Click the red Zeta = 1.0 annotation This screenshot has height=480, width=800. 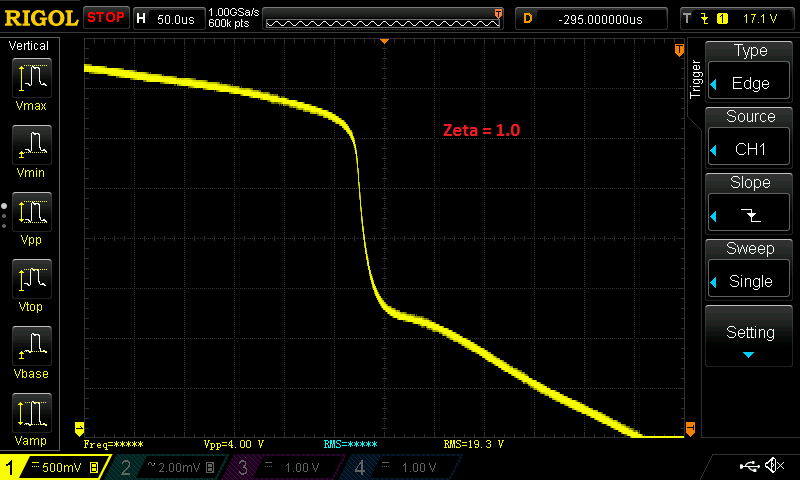click(481, 130)
